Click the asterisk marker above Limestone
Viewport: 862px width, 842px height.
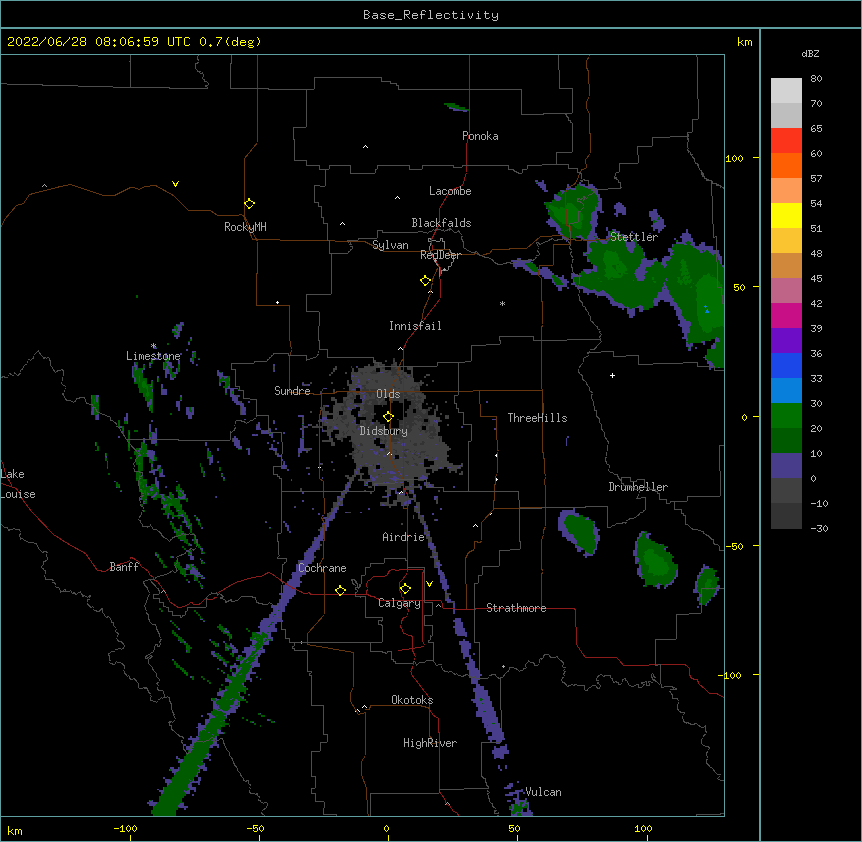[153, 346]
